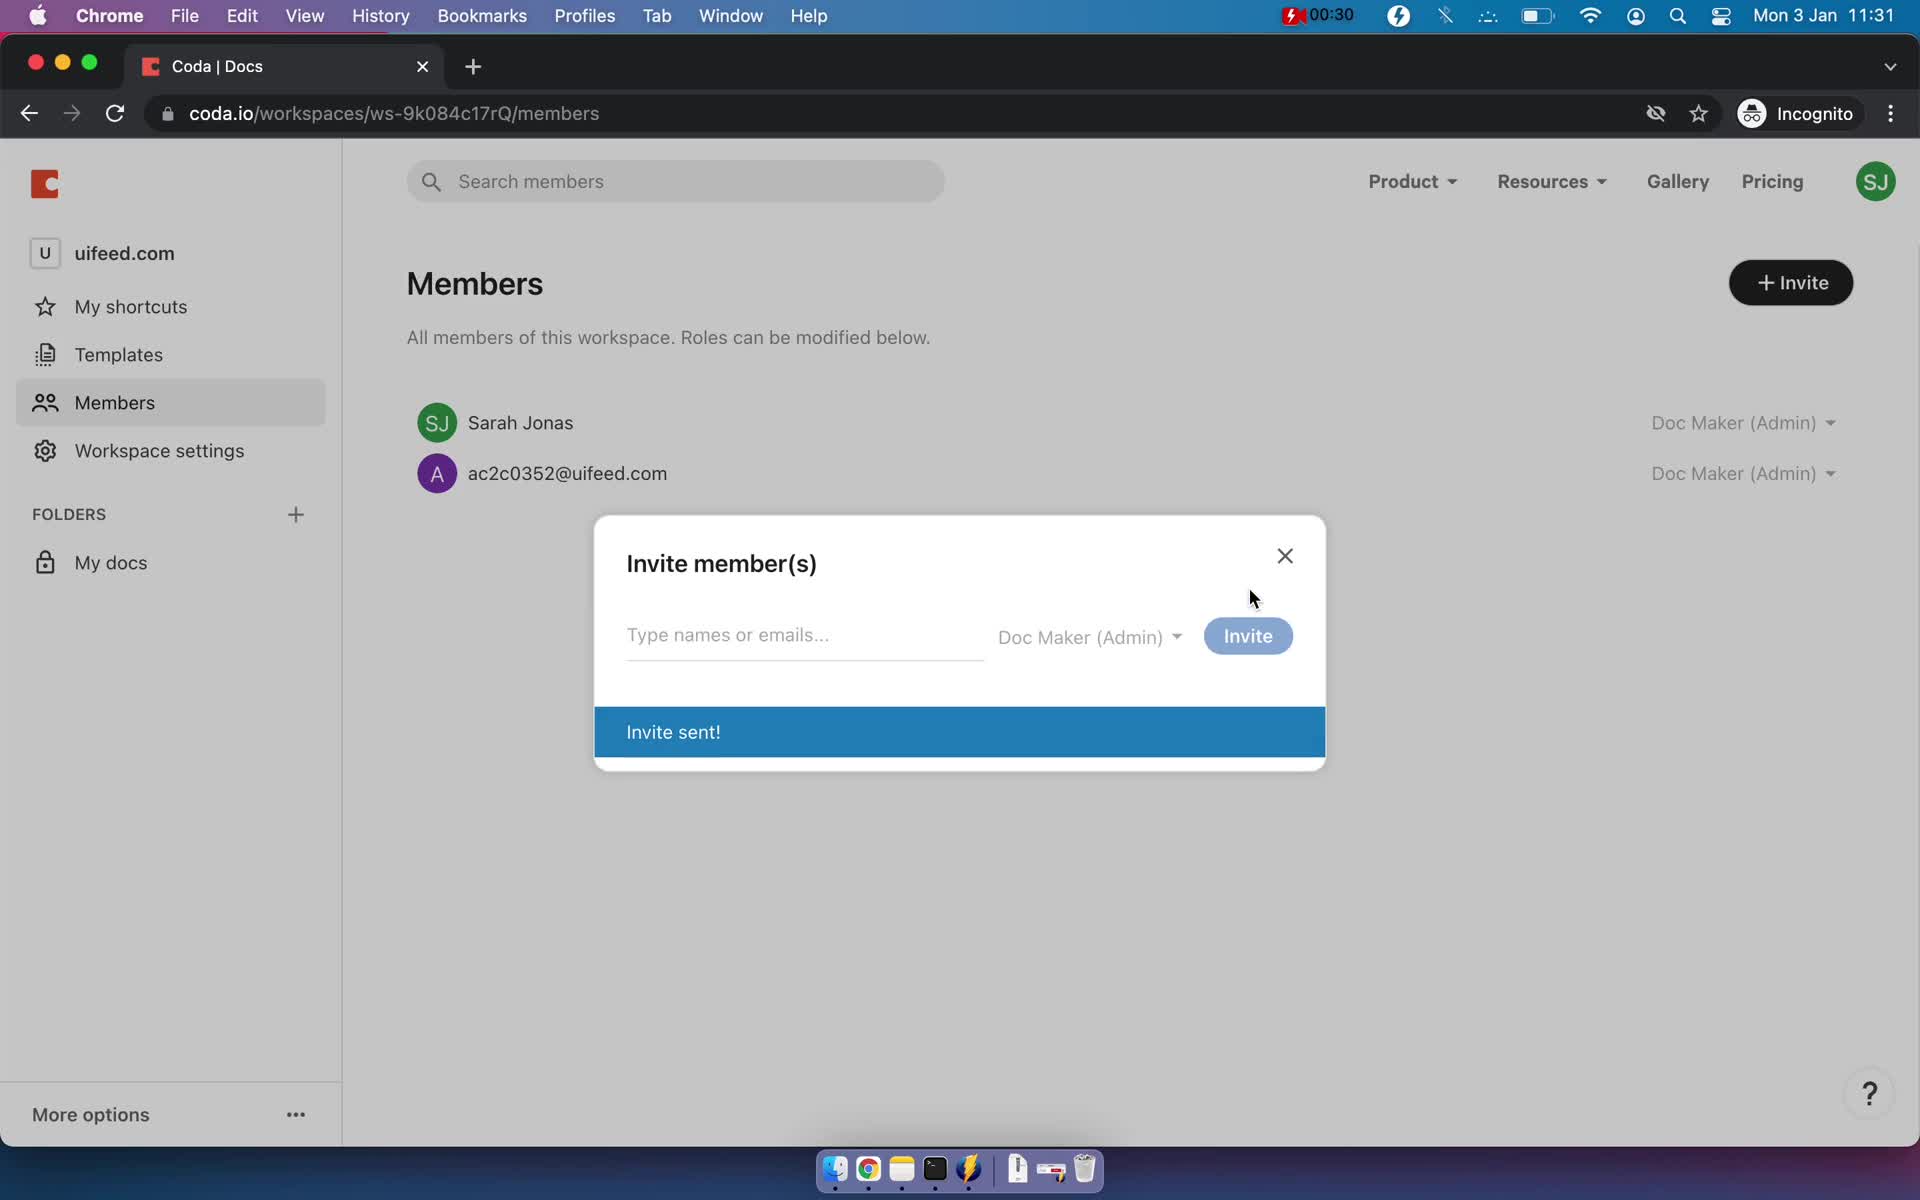The image size is (1920, 1200).
Task: Select Templates in sidebar
Action: [117, 354]
